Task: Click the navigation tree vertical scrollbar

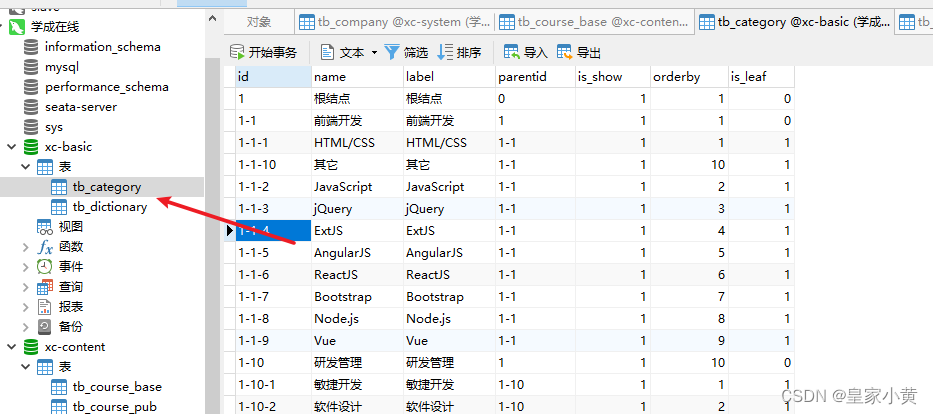Action: (212, 236)
